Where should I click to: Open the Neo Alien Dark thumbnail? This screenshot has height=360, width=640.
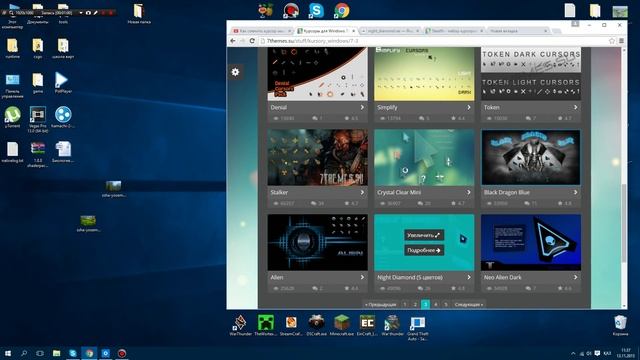(x=531, y=242)
